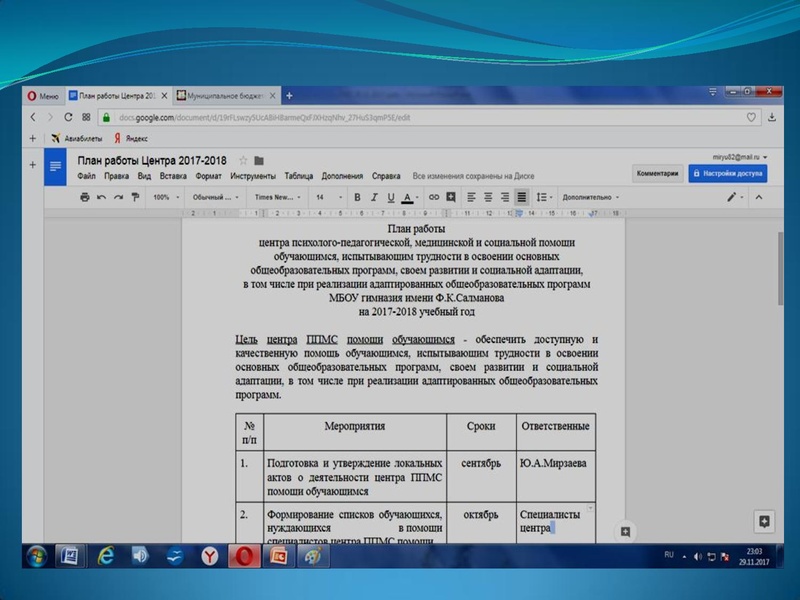Screen dimensions: 800x600
Task: Open the Docs home blue page icon
Action: [x=56, y=166]
